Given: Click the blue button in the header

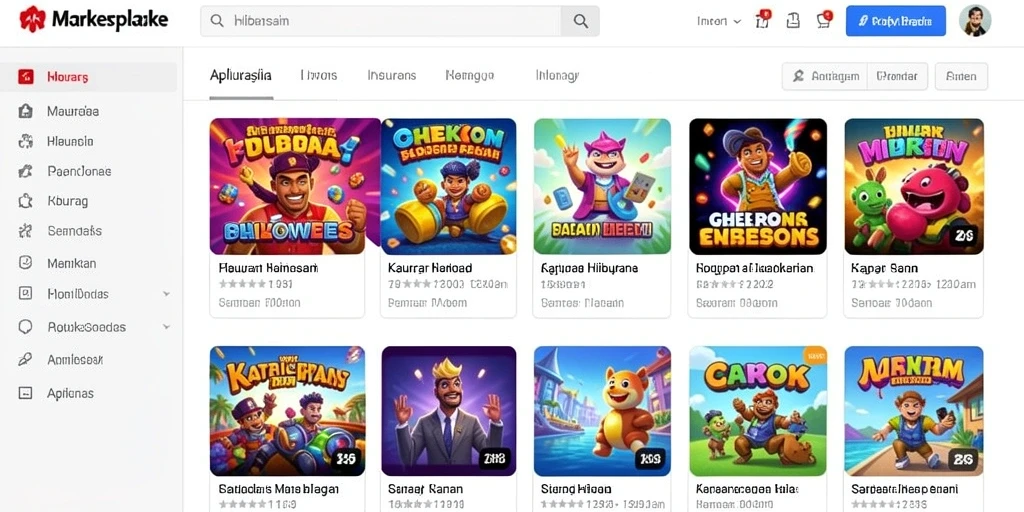Looking at the screenshot, I should click(x=895, y=21).
